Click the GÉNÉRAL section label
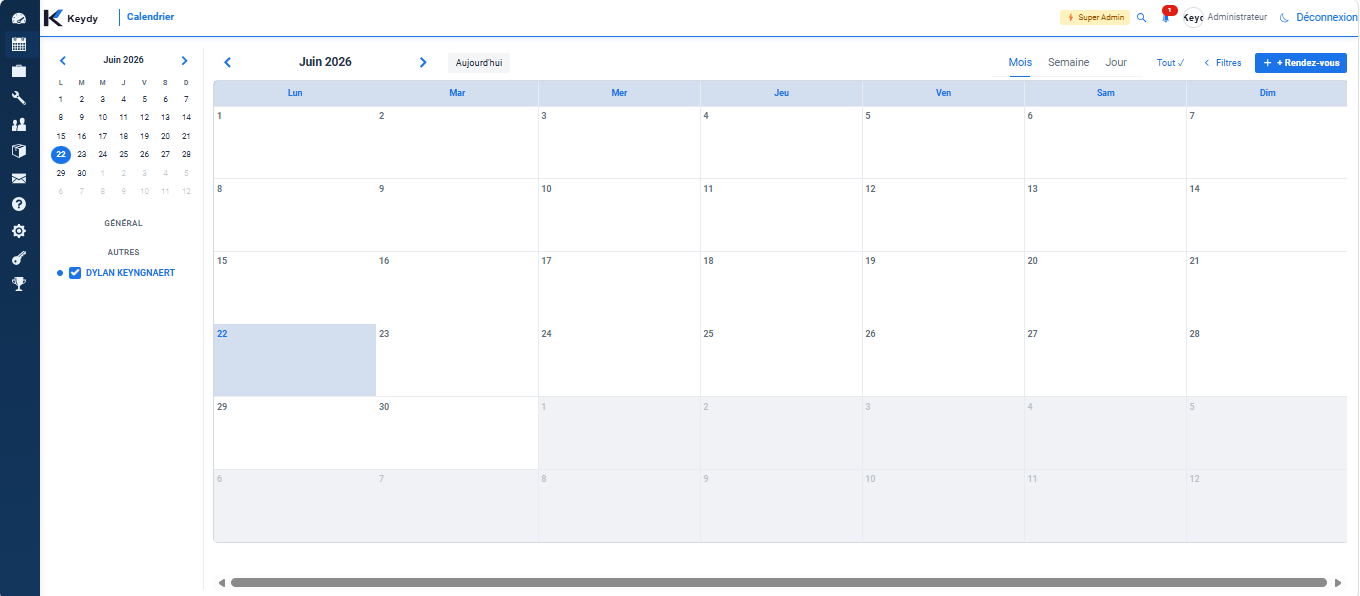This screenshot has height=596, width=1360. point(123,223)
